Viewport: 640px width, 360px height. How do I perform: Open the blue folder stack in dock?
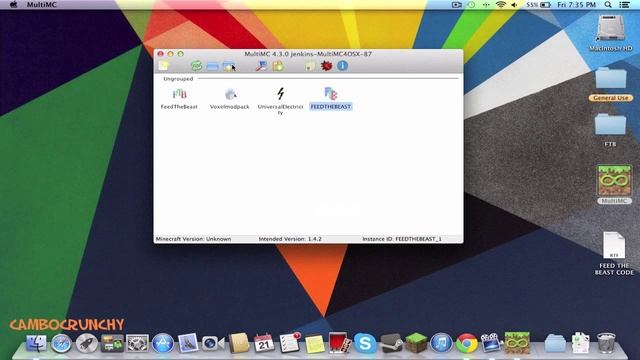556,344
